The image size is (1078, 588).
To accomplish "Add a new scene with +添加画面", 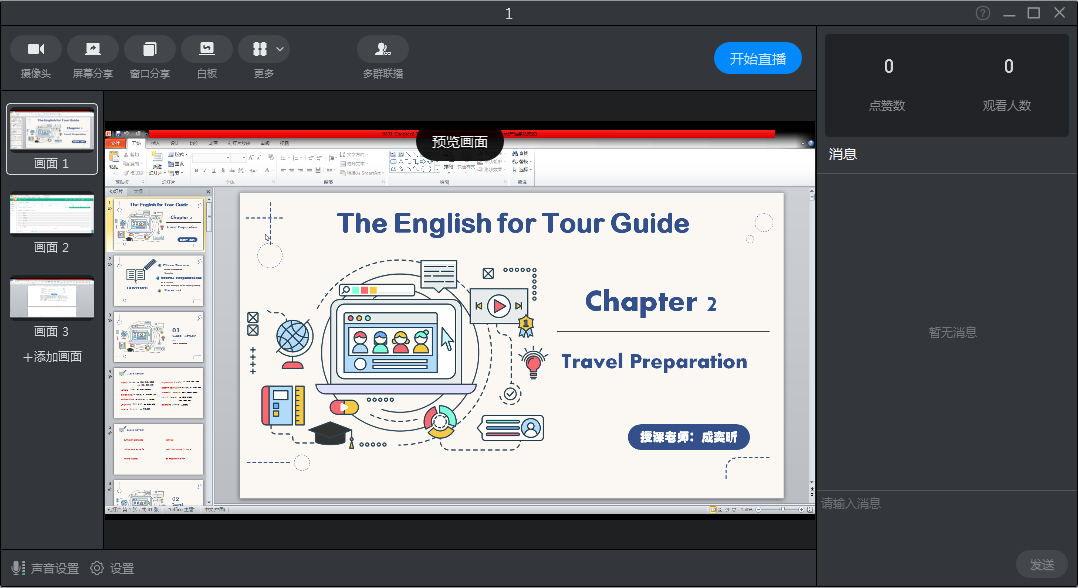I will point(52,357).
